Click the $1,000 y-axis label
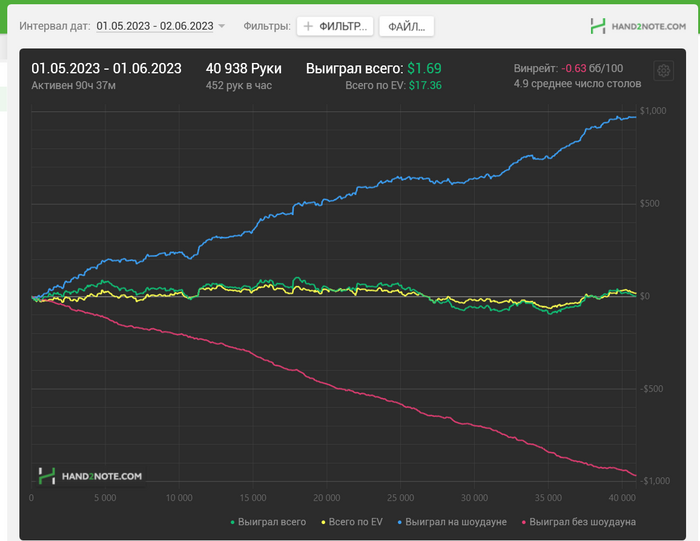700x541 pixels. (653, 111)
